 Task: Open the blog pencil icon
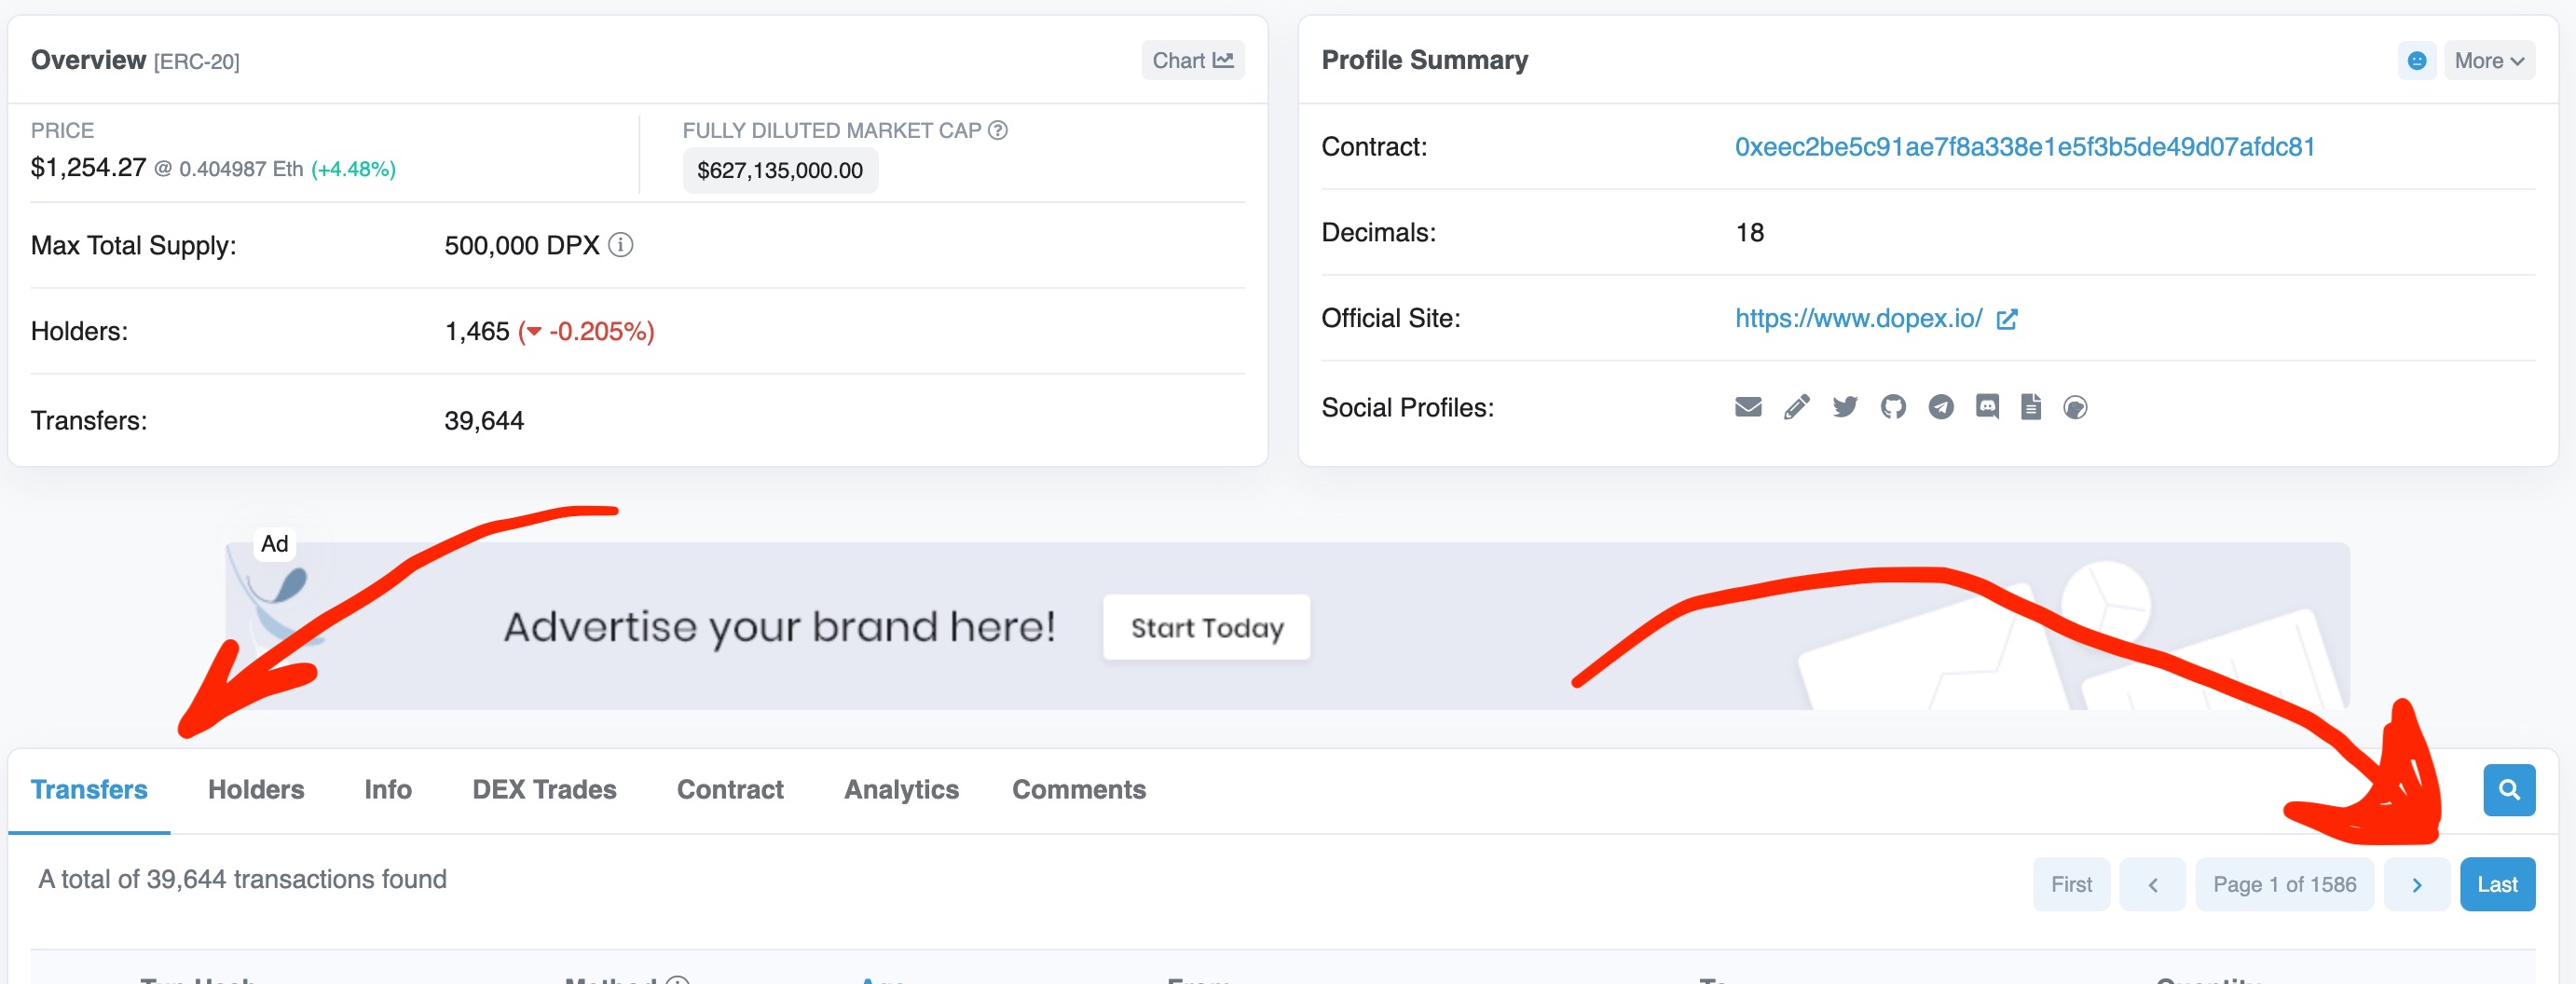coord(1796,407)
